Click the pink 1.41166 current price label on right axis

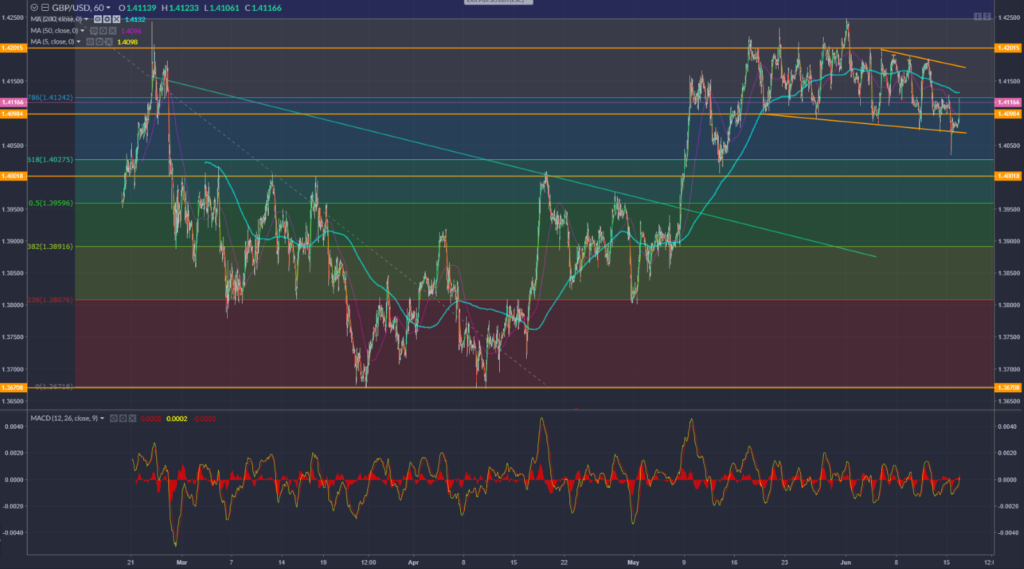(1008, 102)
